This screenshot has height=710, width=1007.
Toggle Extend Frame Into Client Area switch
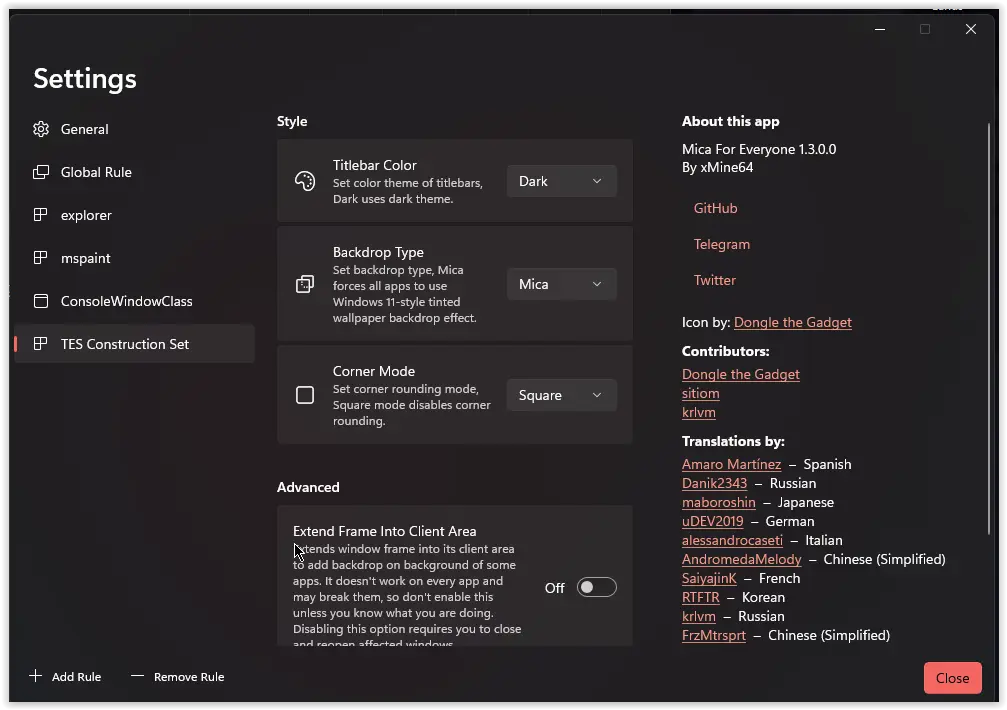point(597,587)
